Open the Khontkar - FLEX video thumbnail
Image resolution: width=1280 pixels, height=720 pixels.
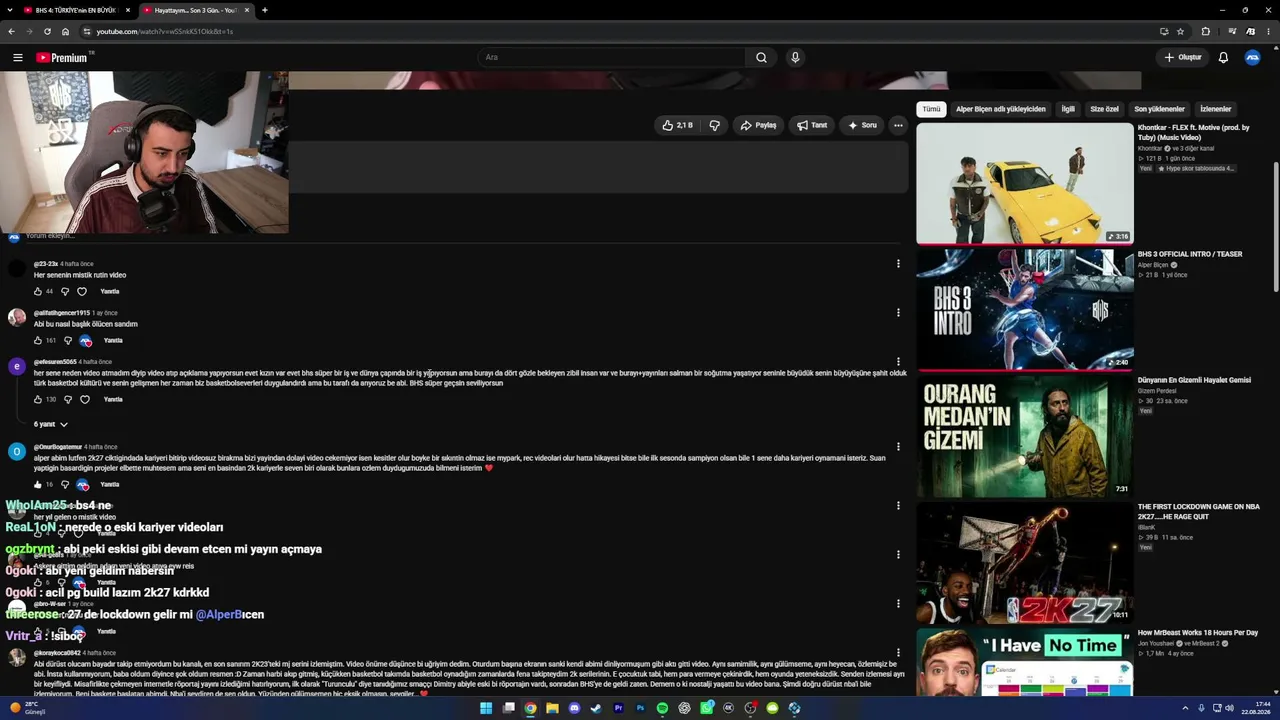1025,183
